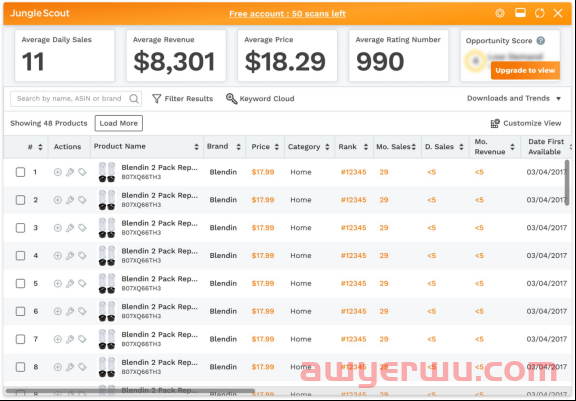Click the vertical scrollbar thumb
This screenshot has width=576, height=401.
pos(567,183)
